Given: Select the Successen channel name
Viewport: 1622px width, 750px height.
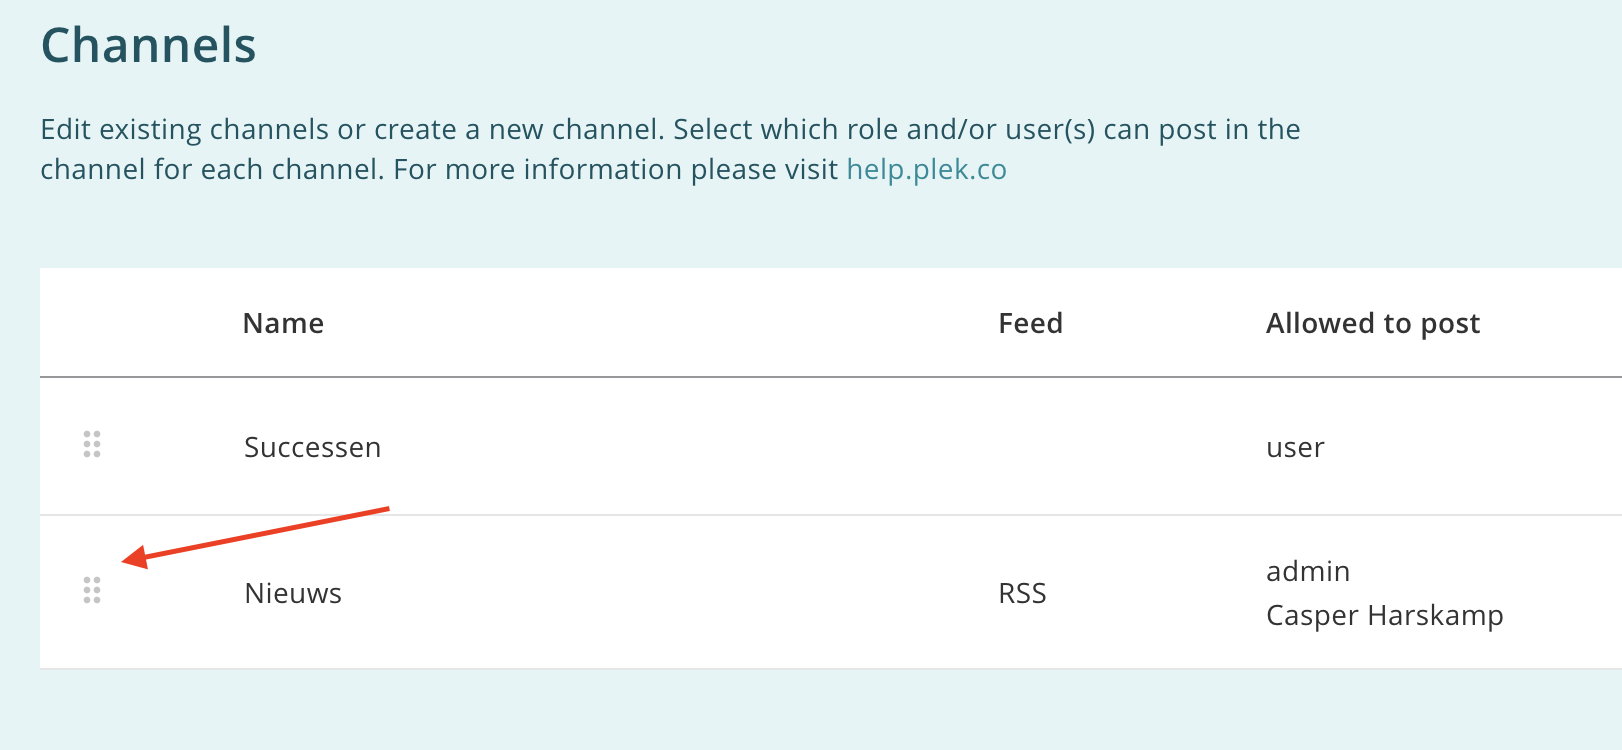Looking at the screenshot, I should (312, 447).
